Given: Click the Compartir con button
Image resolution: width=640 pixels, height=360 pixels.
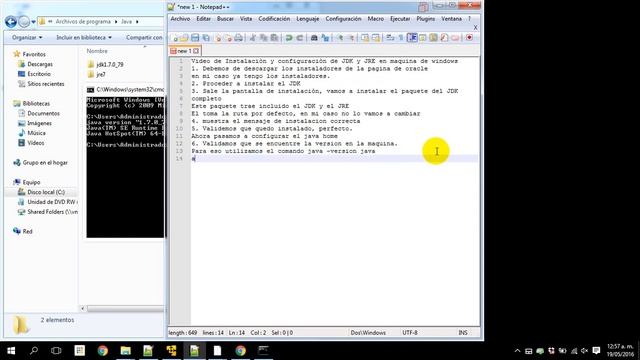Looking at the screenshot, I should (144, 38).
